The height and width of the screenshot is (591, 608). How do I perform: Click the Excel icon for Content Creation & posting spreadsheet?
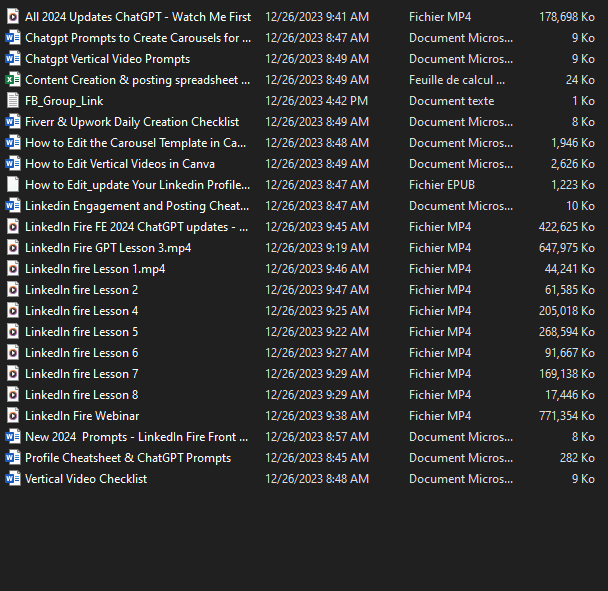13,79
